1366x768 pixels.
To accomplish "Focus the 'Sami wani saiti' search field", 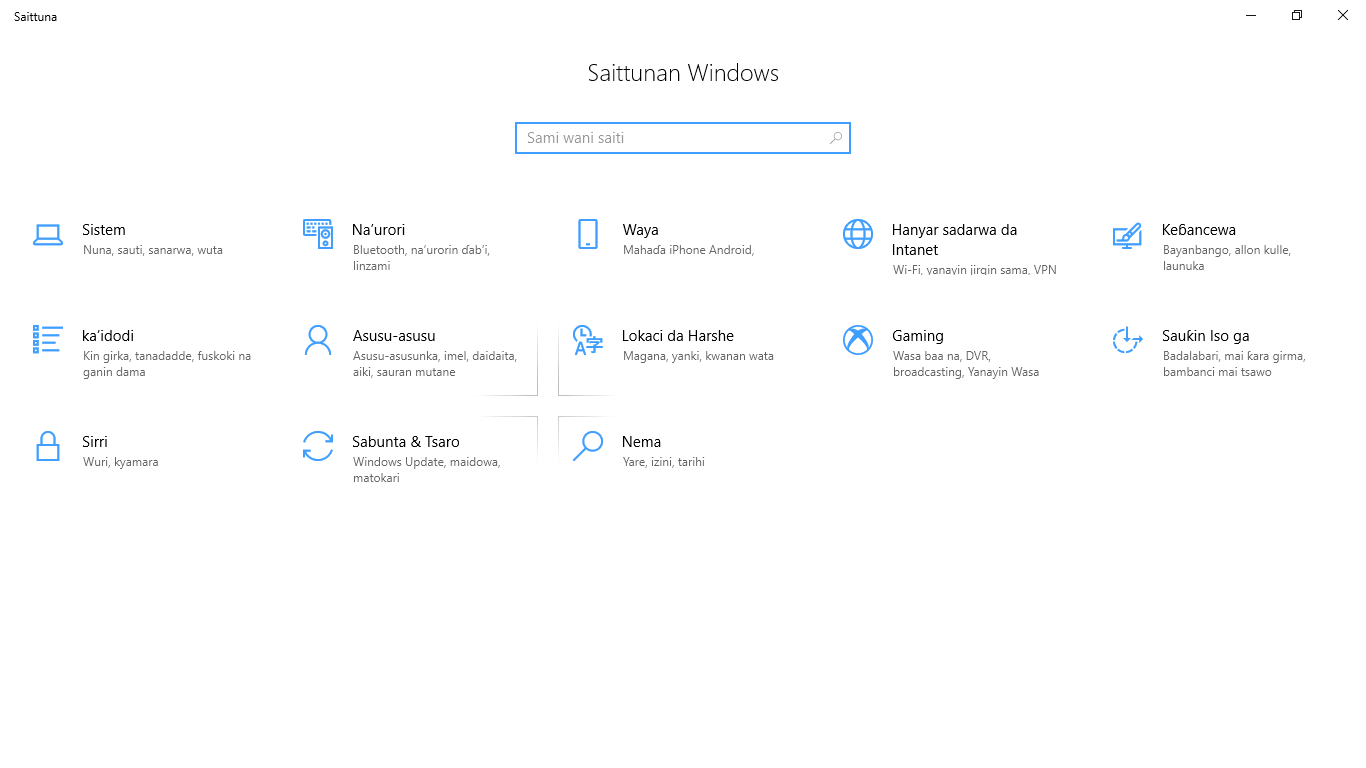I will 683,138.
